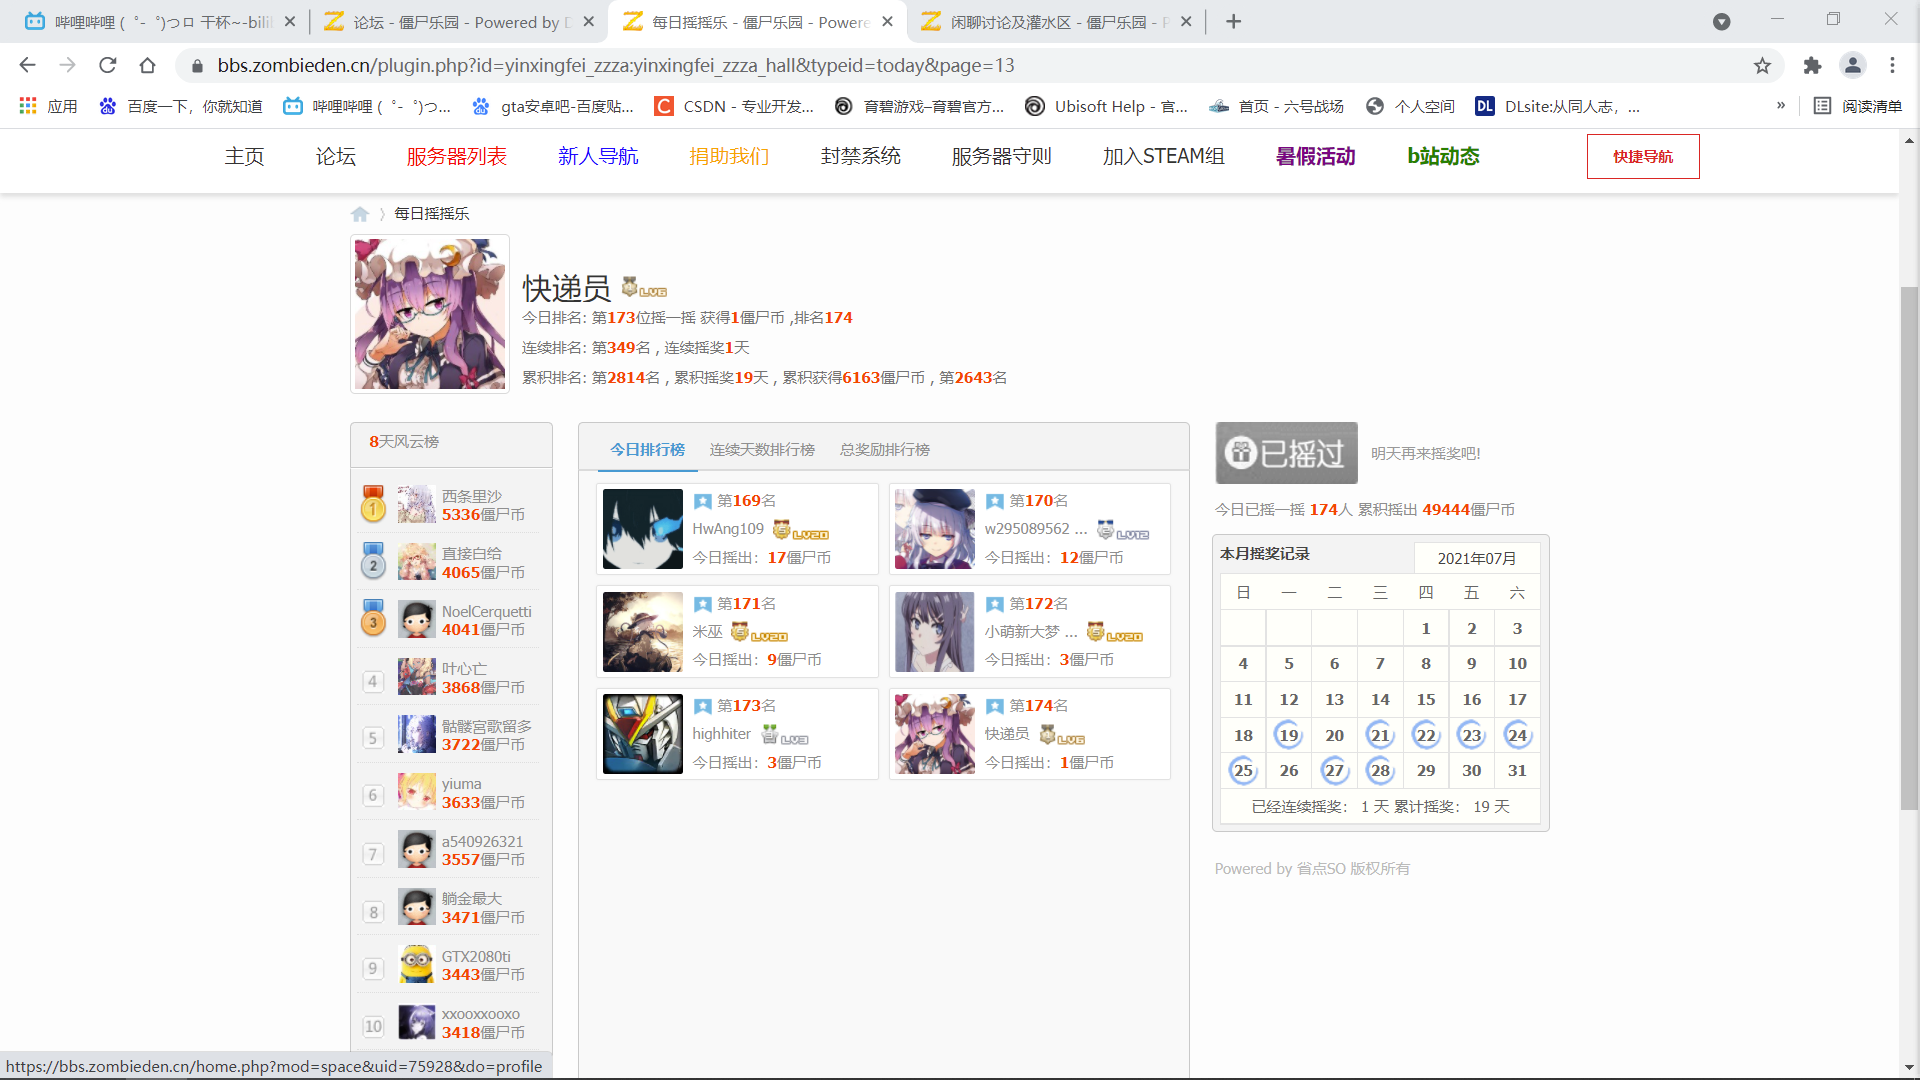1920x1080 pixels.
Task: Click the silver medal rank 2 icon
Action: point(373,561)
